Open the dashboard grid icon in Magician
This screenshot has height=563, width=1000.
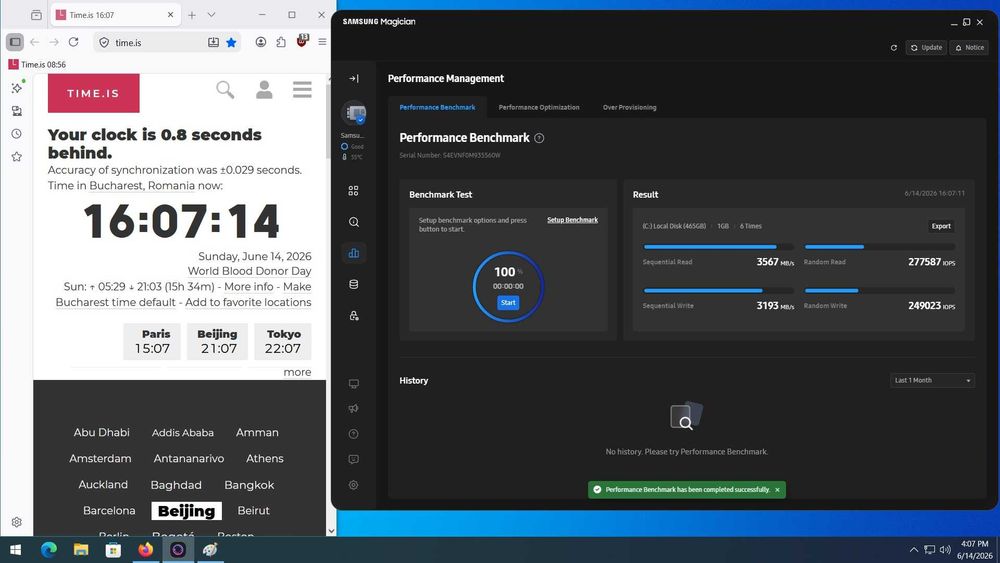tap(353, 191)
